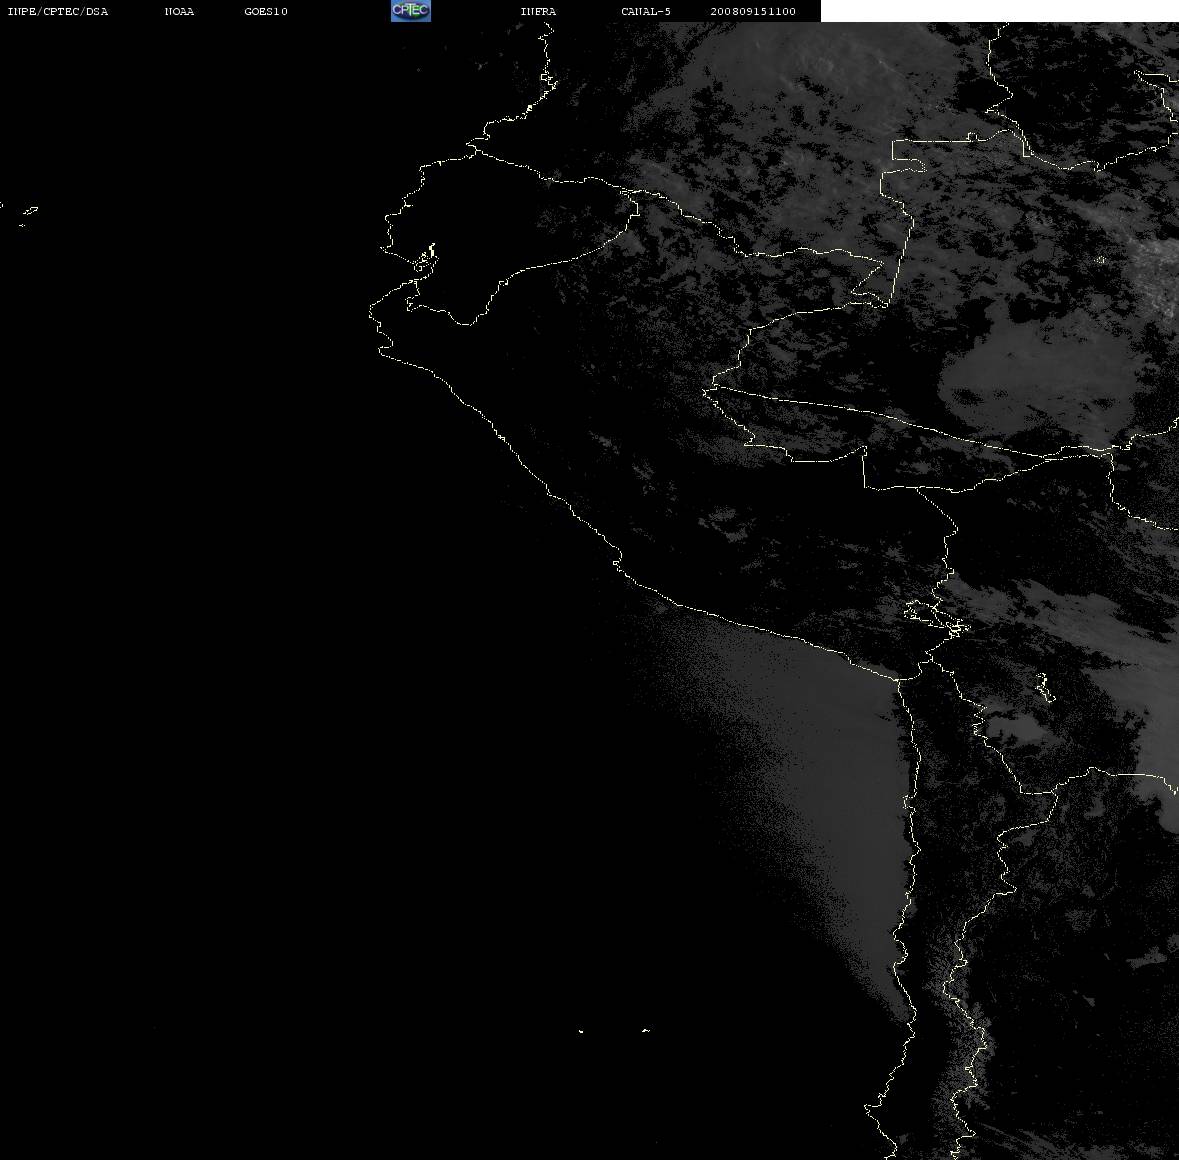Click the western small Pacific island dot

click(581, 1031)
